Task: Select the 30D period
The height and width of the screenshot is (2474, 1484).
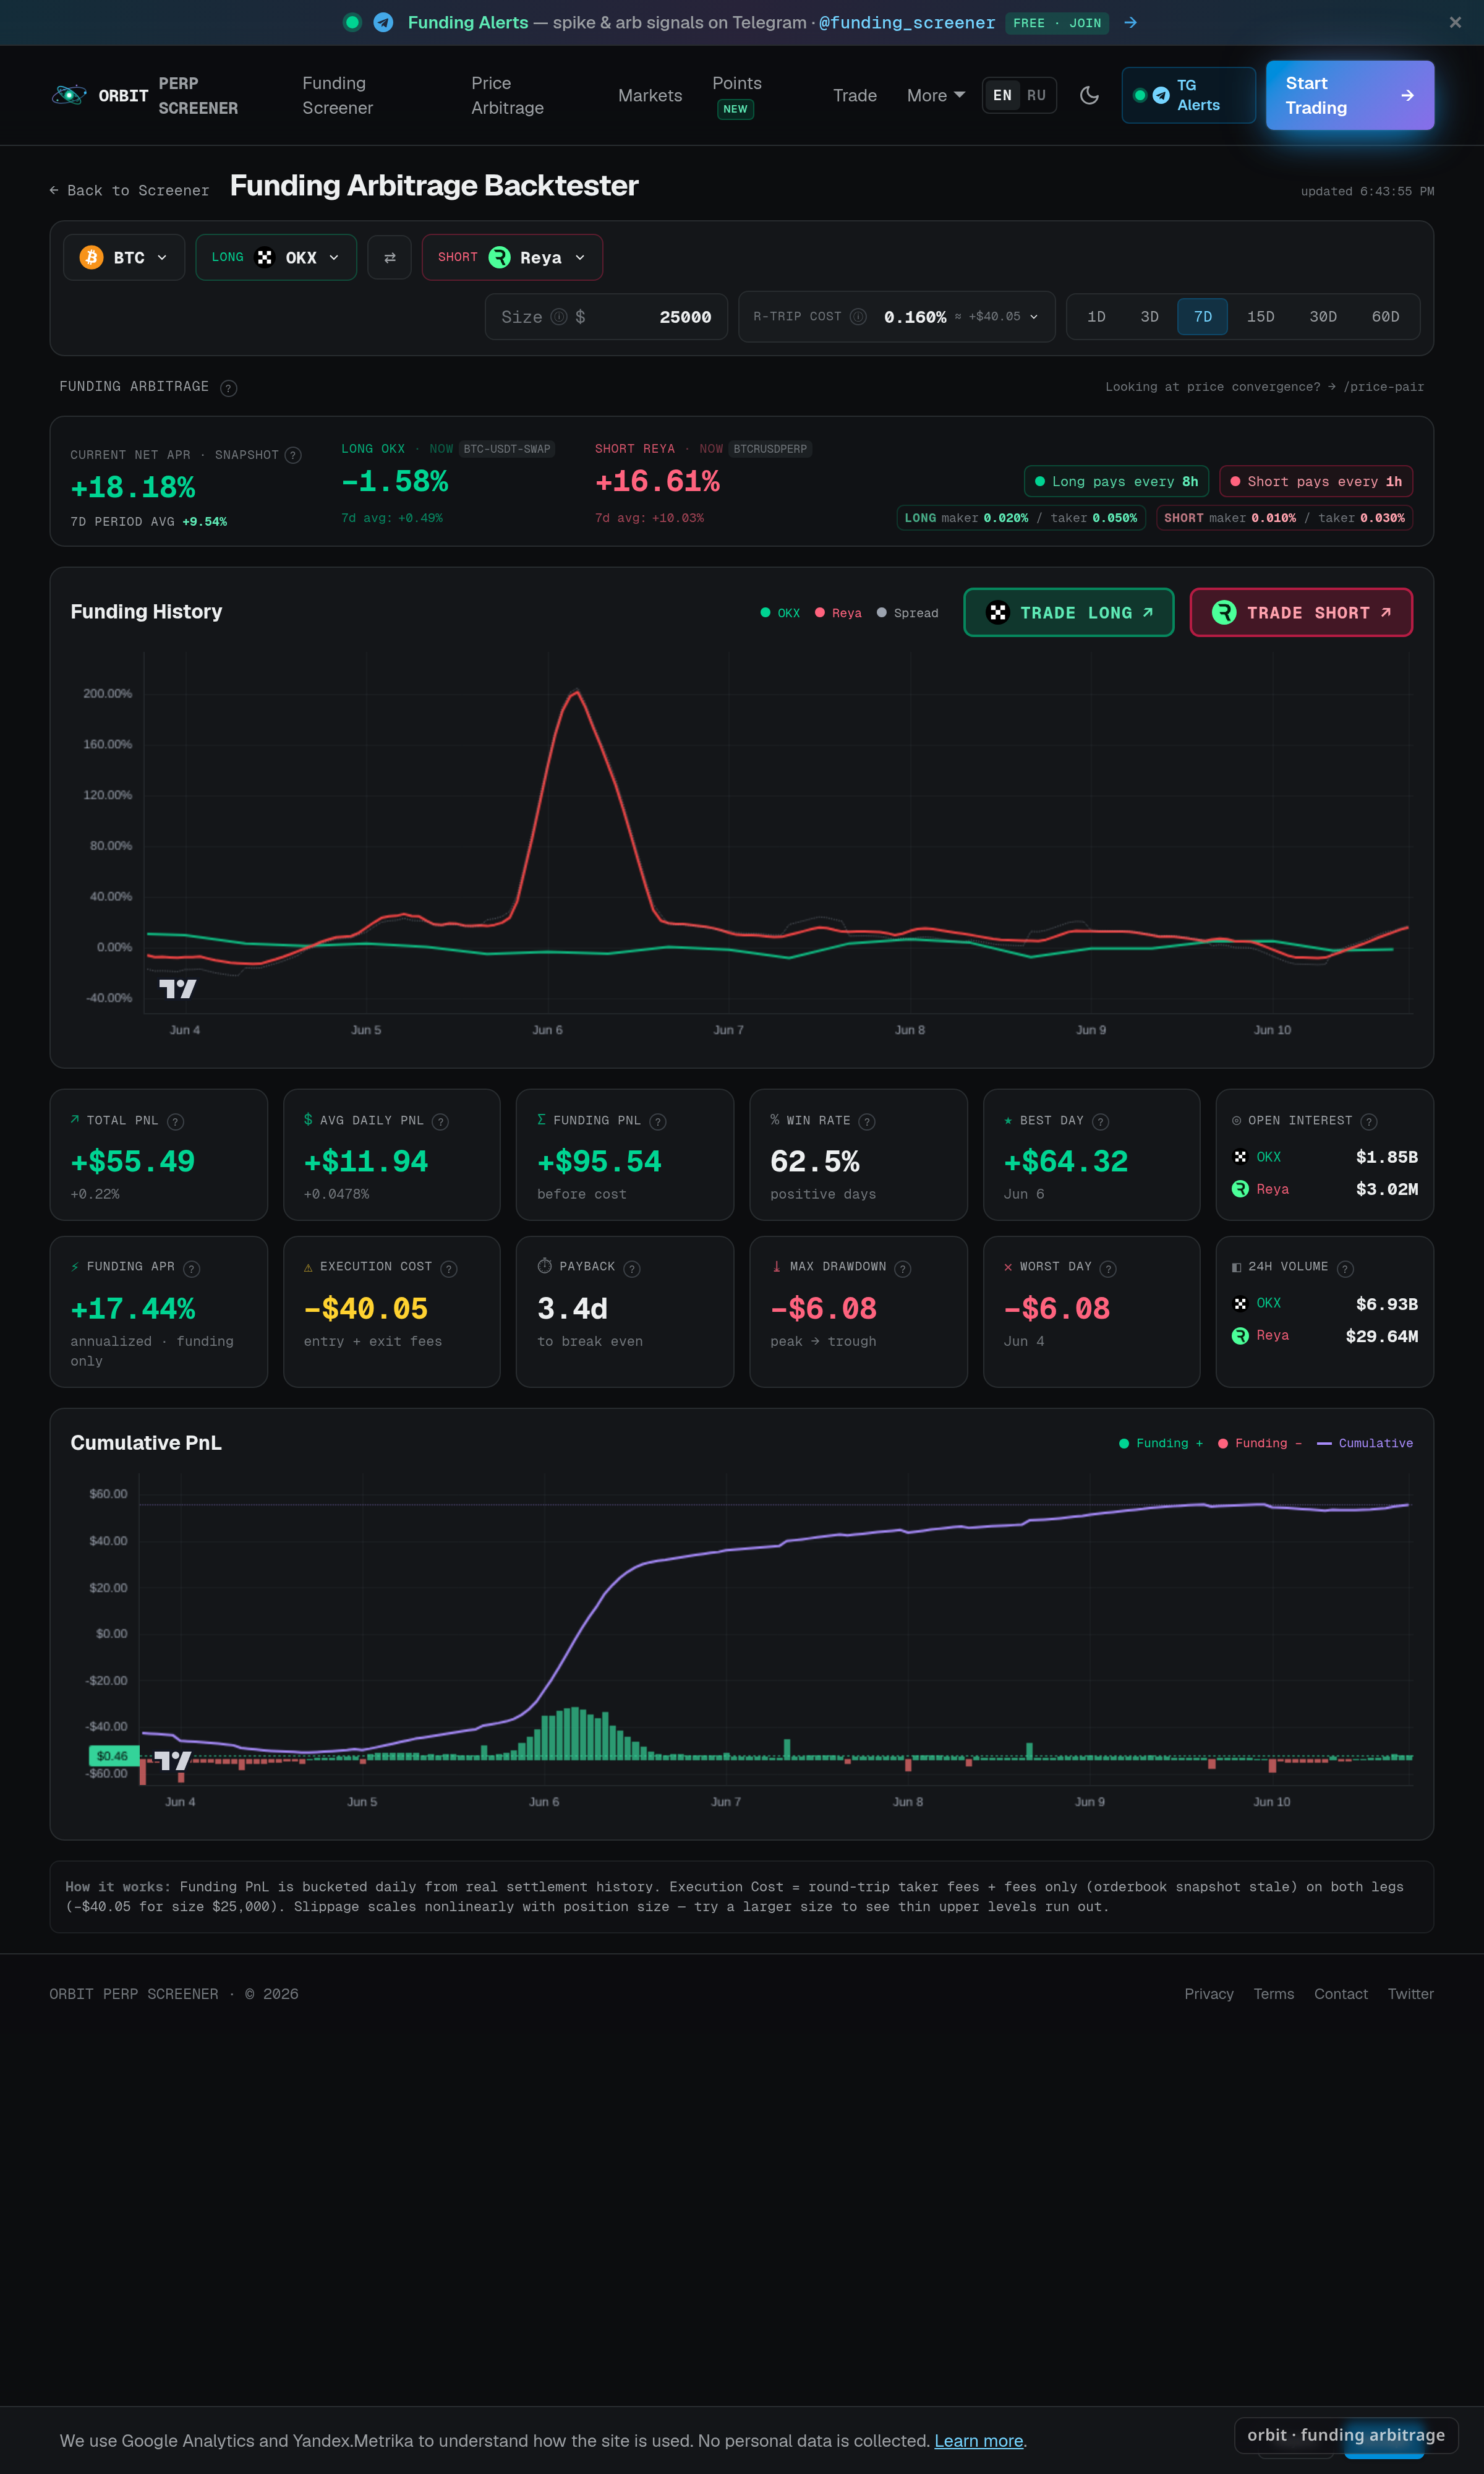Action: pyautogui.click(x=1322, y=317)
